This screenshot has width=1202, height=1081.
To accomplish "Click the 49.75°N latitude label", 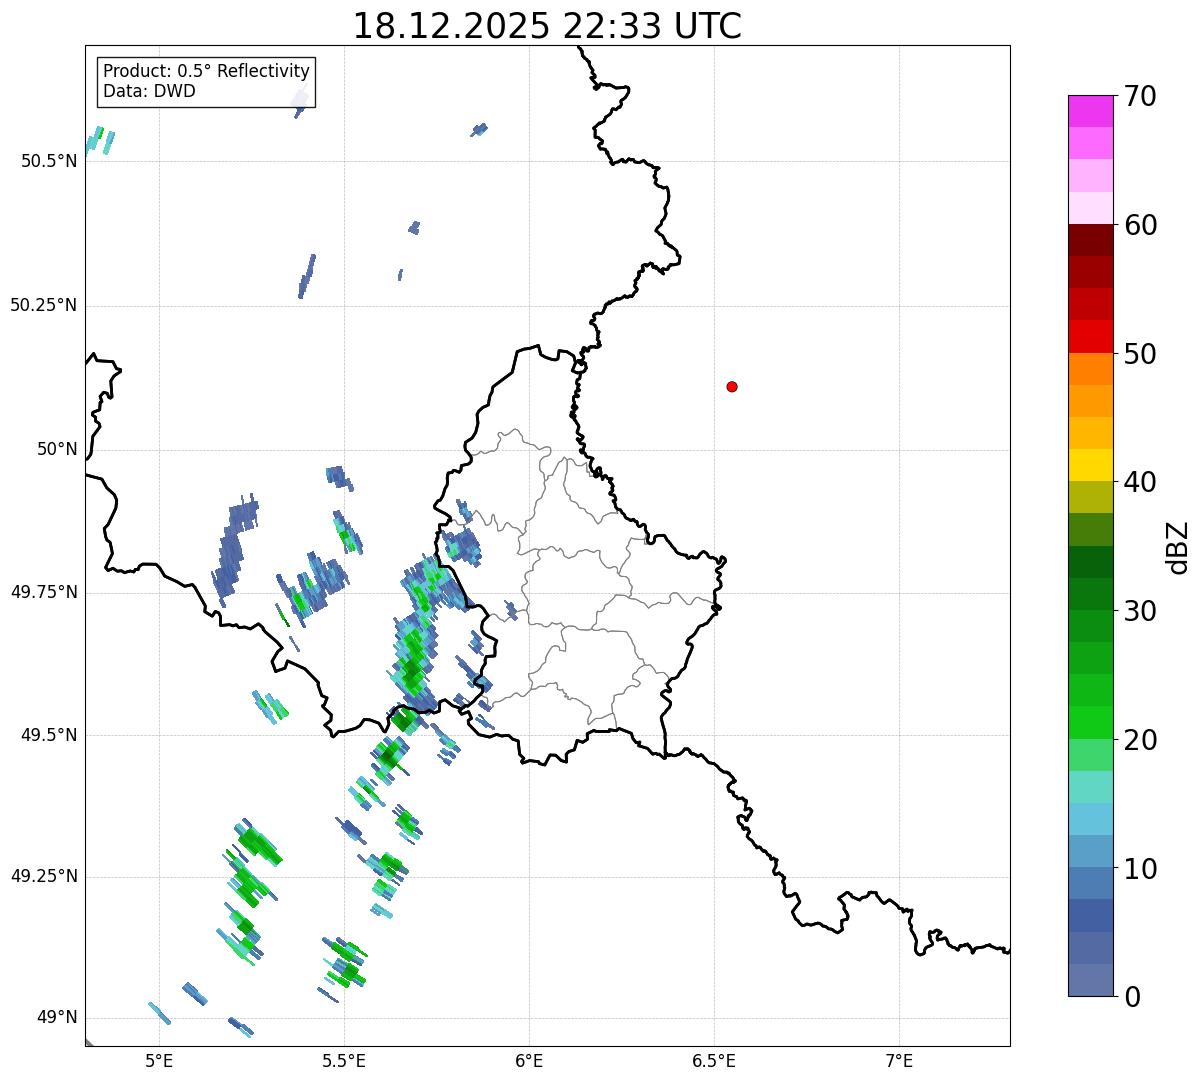I will coord(43,592).
